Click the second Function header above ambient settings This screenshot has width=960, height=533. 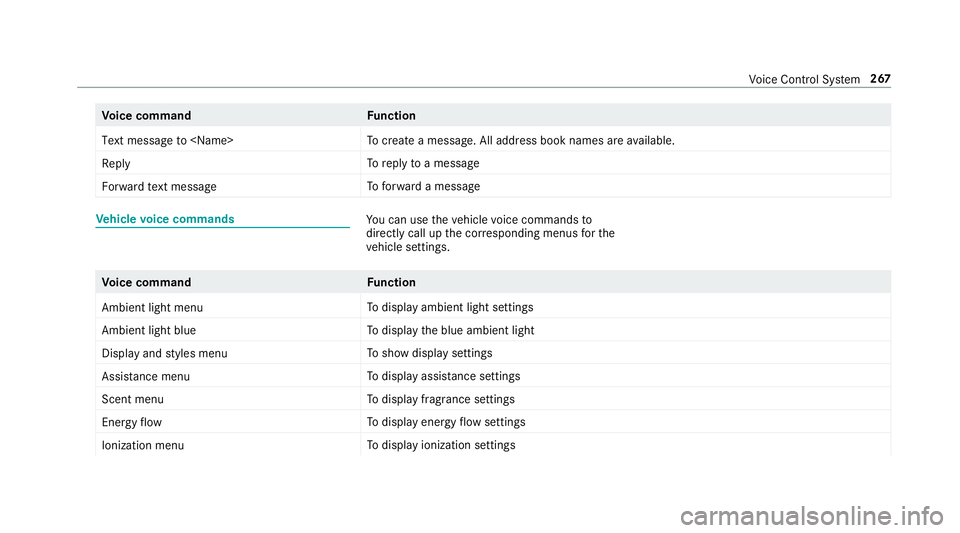[391, 282]
